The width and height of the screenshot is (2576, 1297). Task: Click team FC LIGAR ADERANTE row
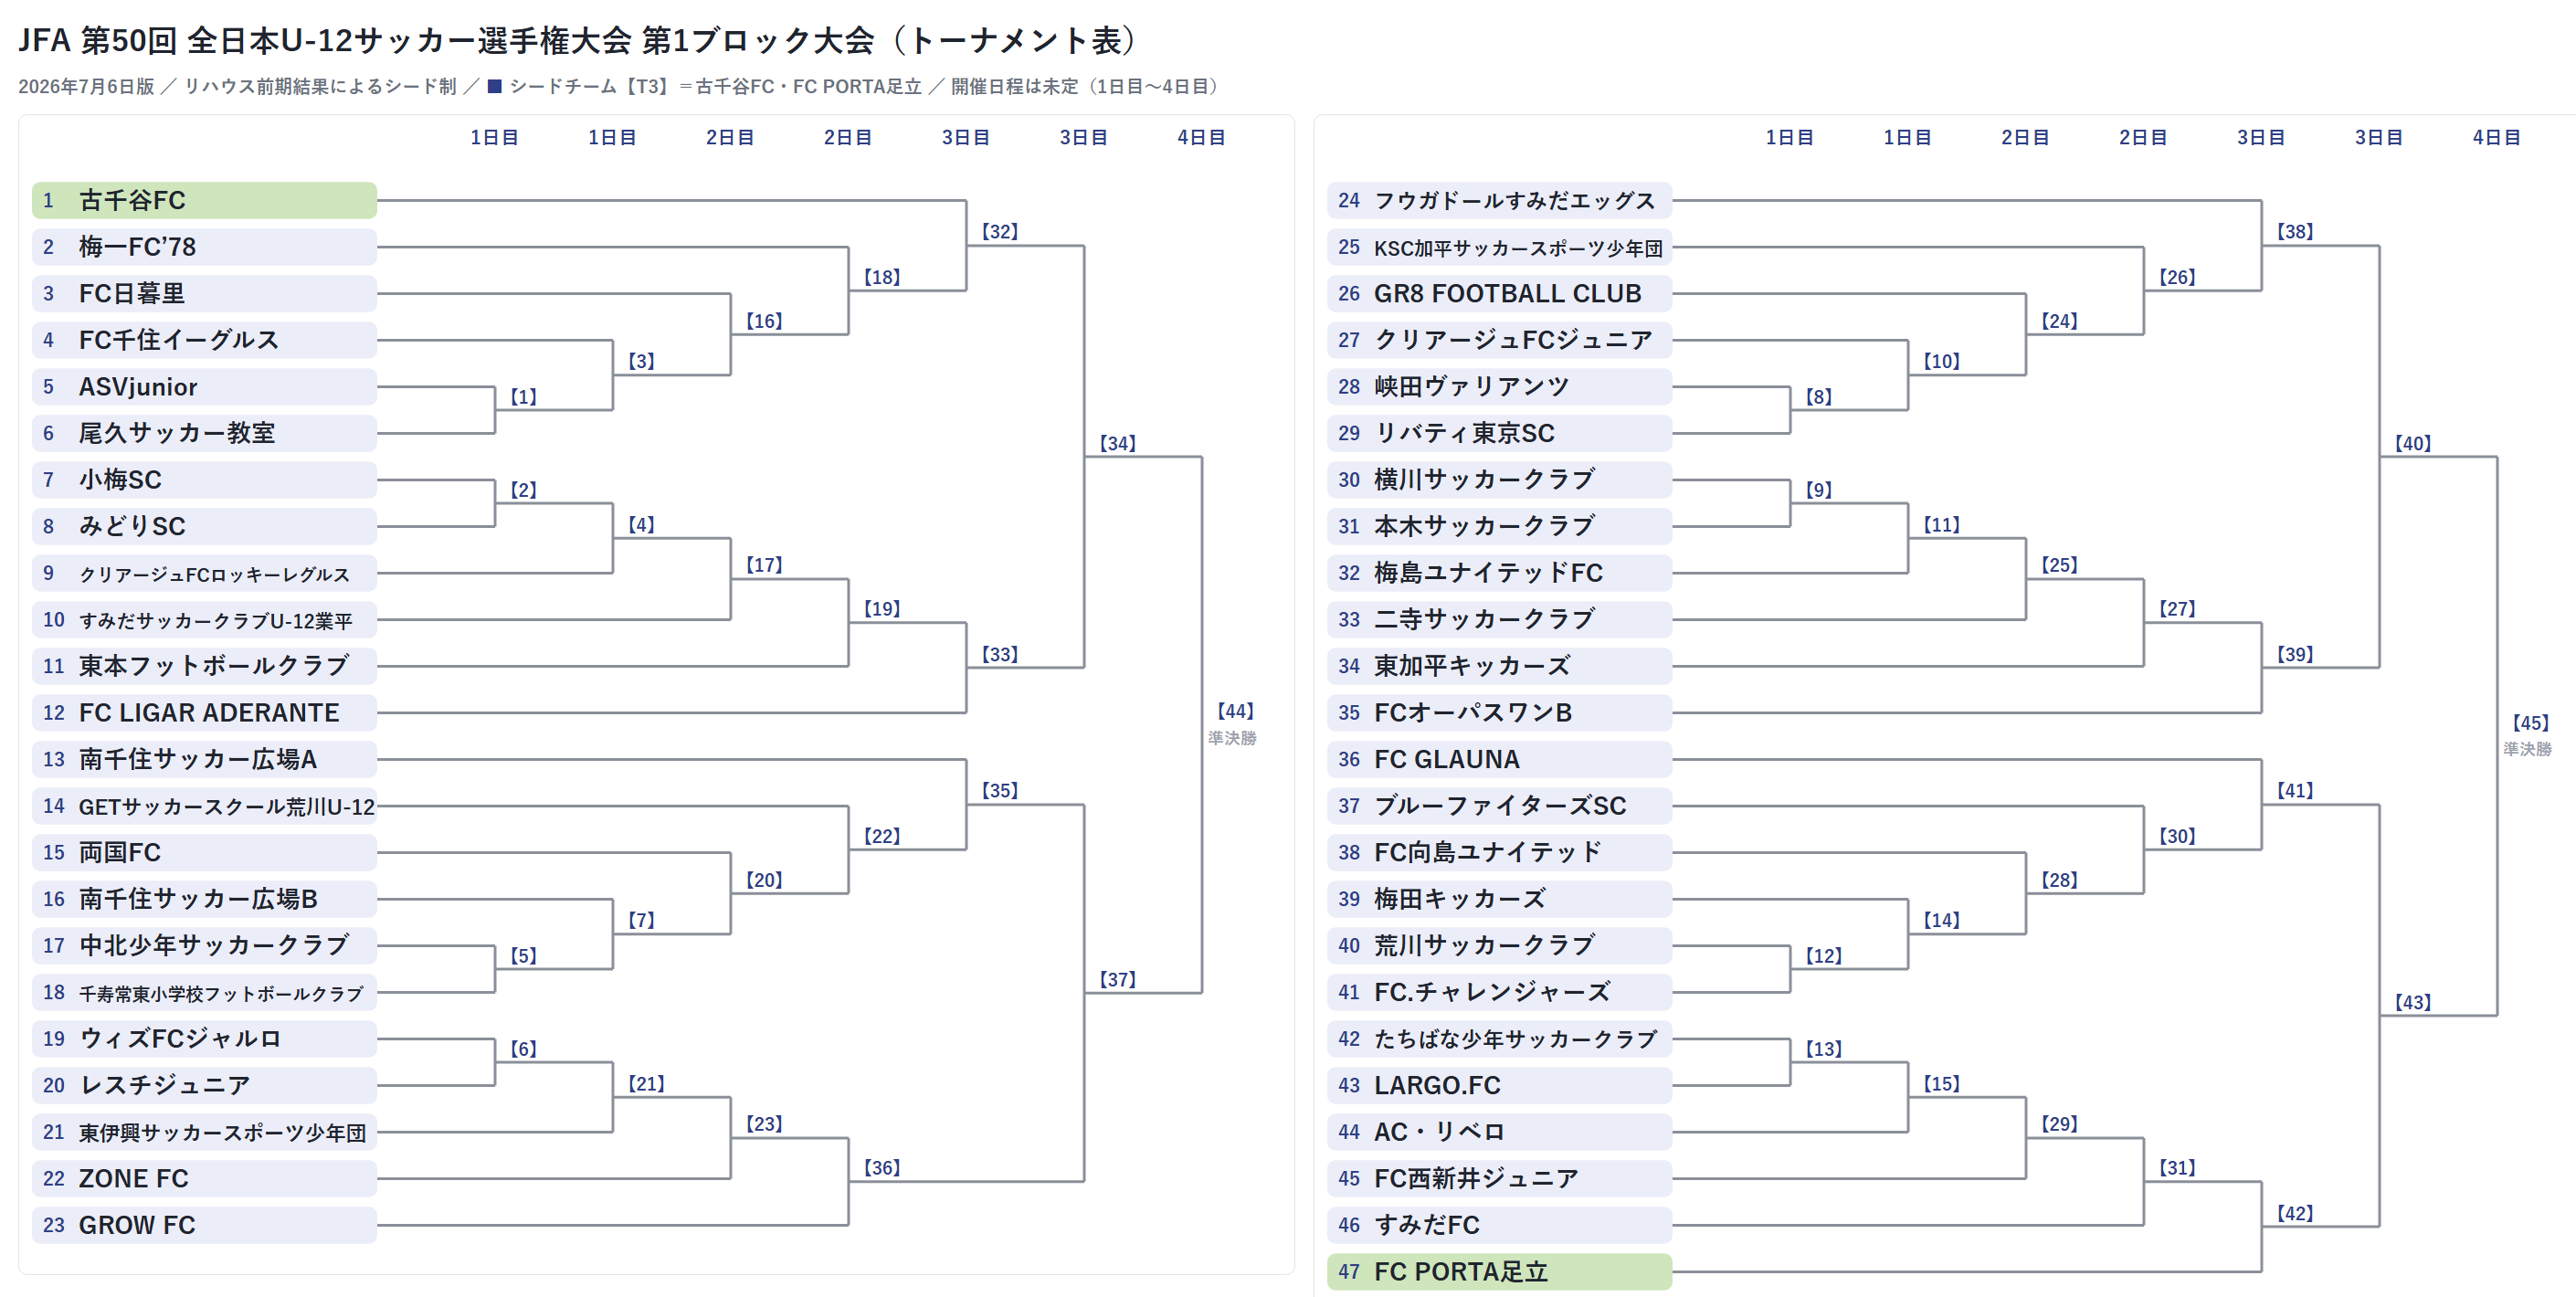(x=204, y=713)
